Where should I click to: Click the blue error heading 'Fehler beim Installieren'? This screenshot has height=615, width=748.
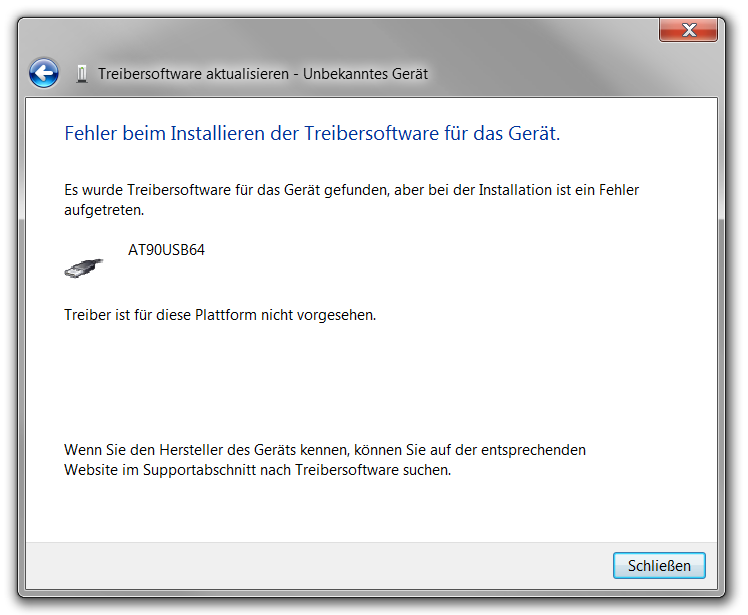coord(312,134)
